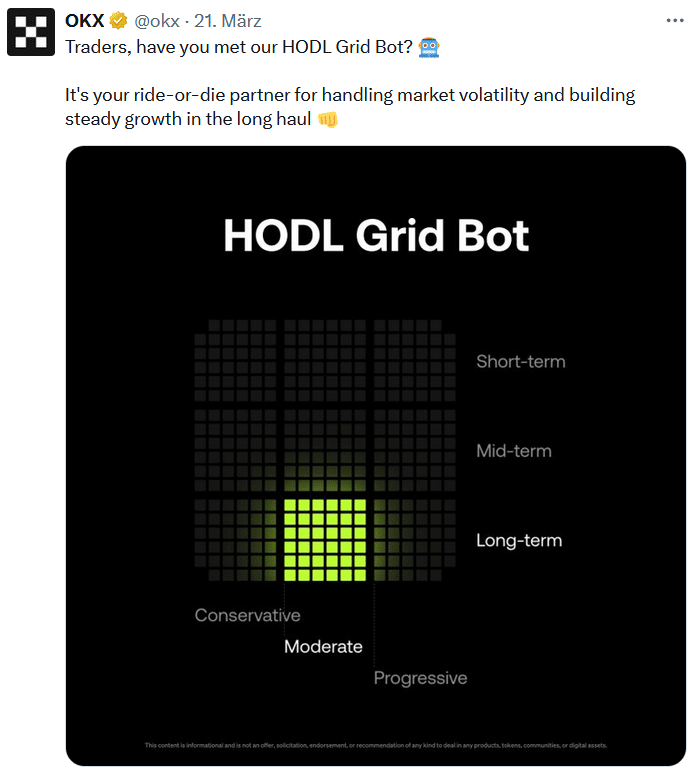The width and height of the screenshot is (693, 771).
Task: Select the highlighted Long-term label
Action: coord(519,541)
